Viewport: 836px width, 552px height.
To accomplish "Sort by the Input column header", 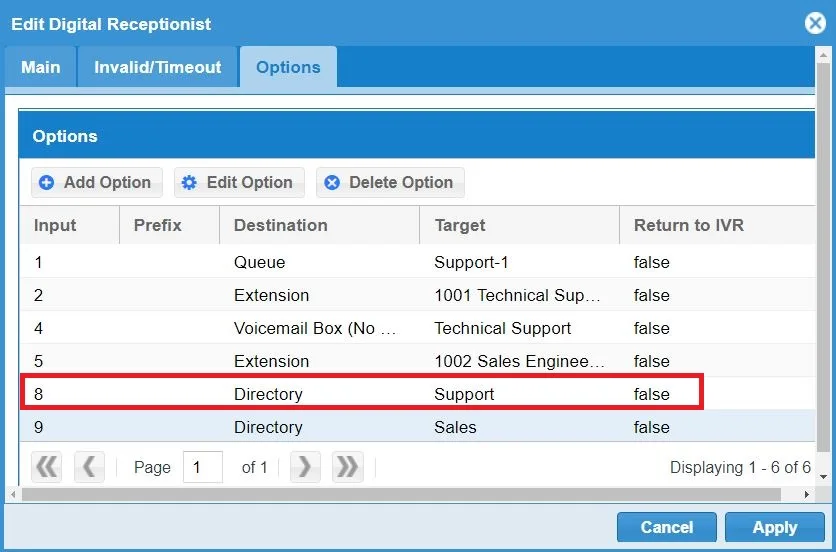I will click(69, 225).
